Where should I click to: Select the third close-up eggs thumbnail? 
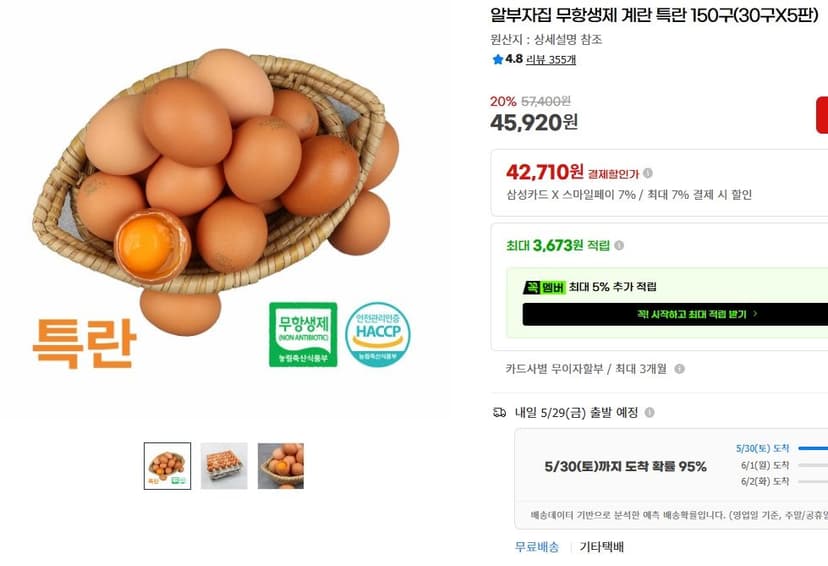click(280, 466)
